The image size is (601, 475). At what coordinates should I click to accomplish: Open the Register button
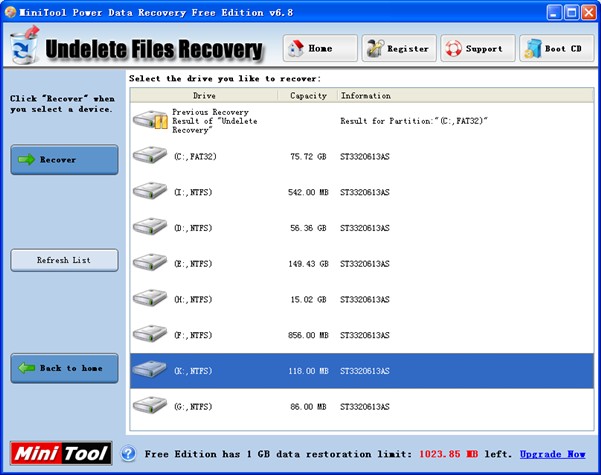click(x=399, y=48)
